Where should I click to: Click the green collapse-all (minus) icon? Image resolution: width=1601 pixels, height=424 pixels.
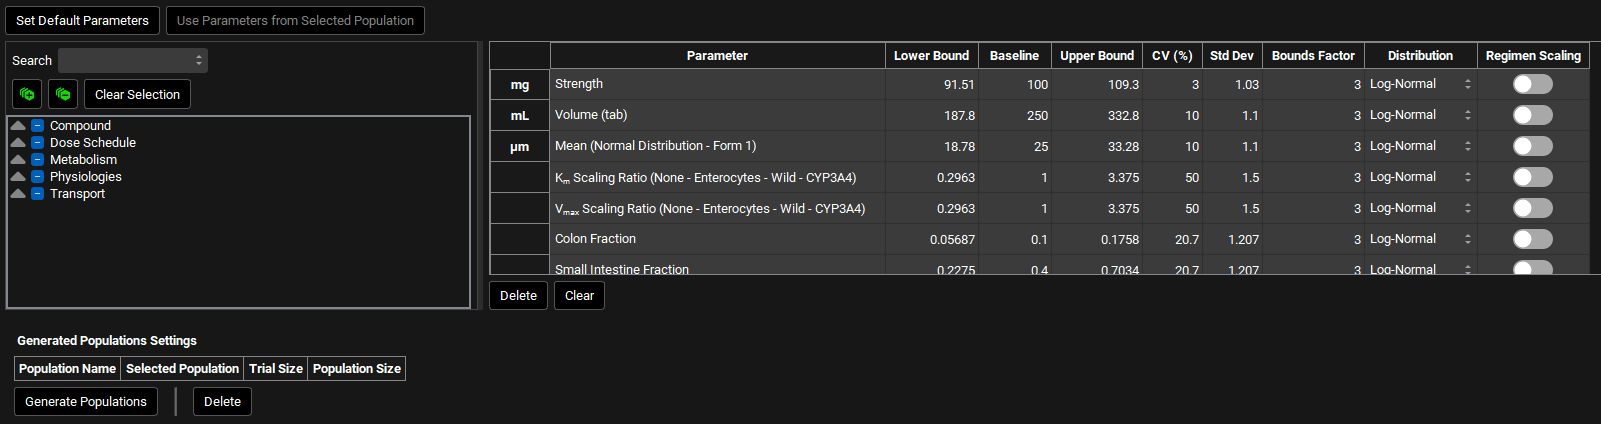pos(63,94)
